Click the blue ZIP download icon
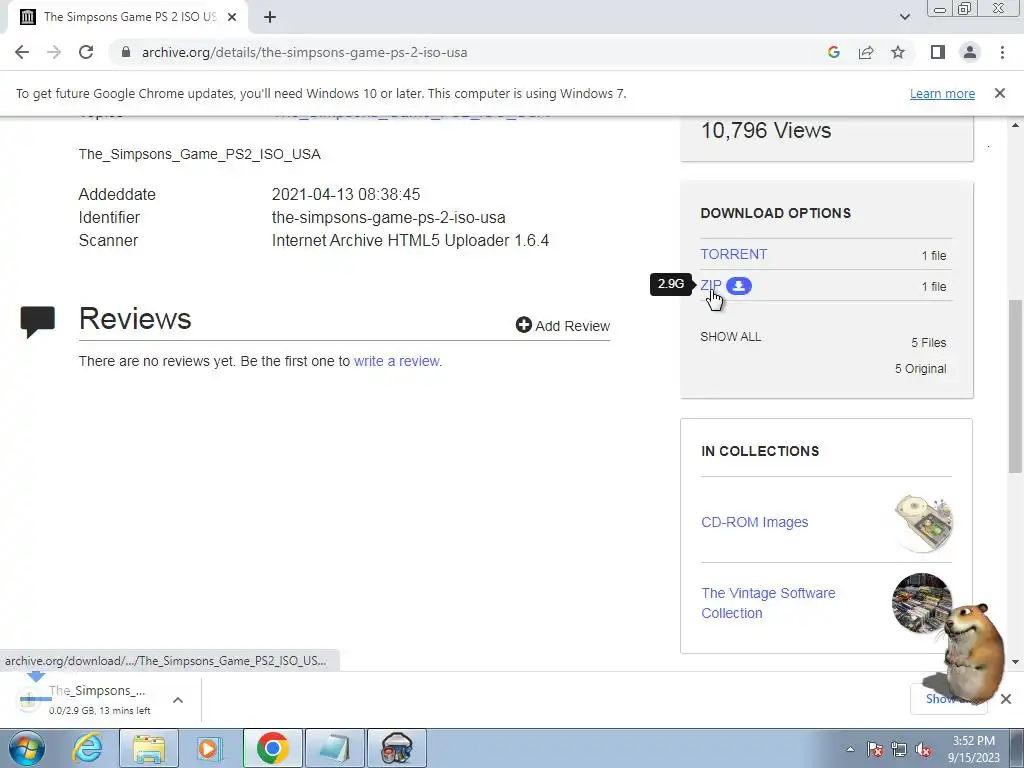The width and height of the screenshot is (1024, 768). point(739,286)
